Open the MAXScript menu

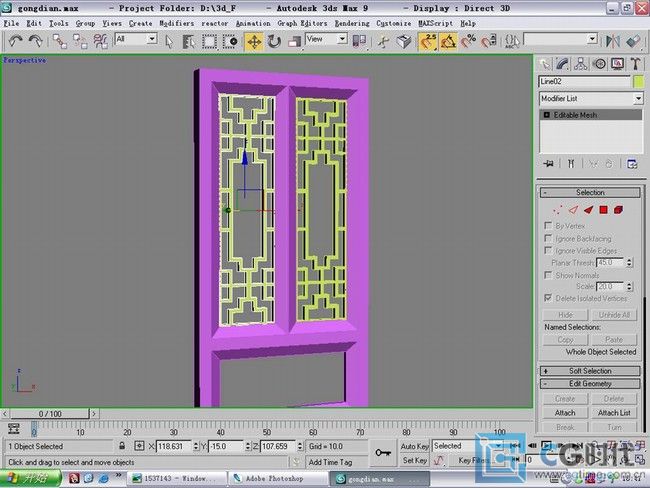tap(435, 23)
